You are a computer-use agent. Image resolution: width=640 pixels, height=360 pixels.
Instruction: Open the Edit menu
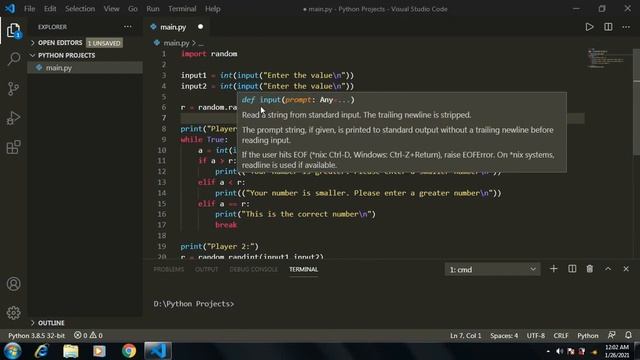(x=50, y=9)
